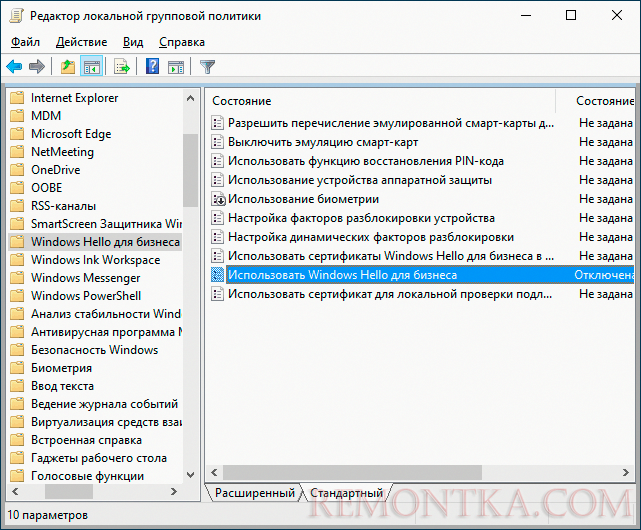Select Голосовые функции folder

pyautogui.click(x=87, y=476)
